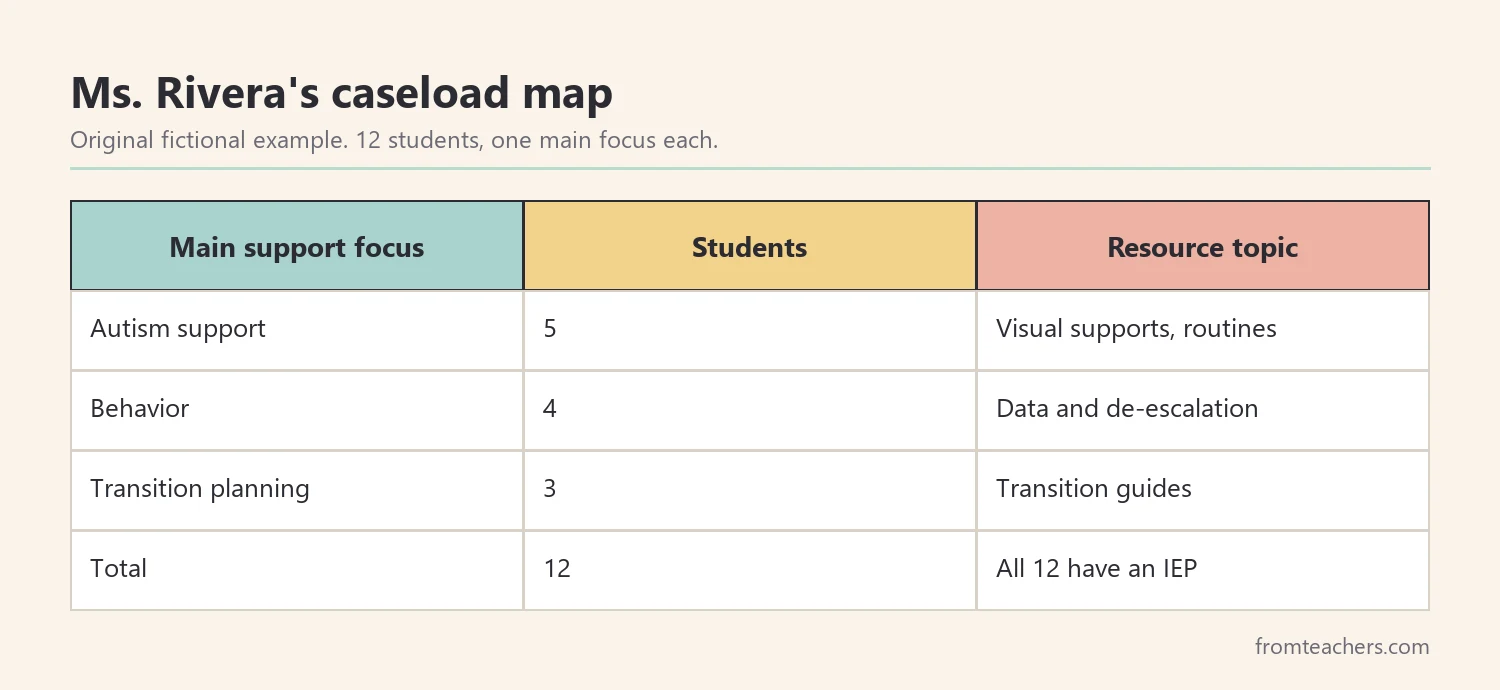Screen dimensions: 1500x690
Task: Select the 'Behavior' cell
Action: [x=297, y=410]
